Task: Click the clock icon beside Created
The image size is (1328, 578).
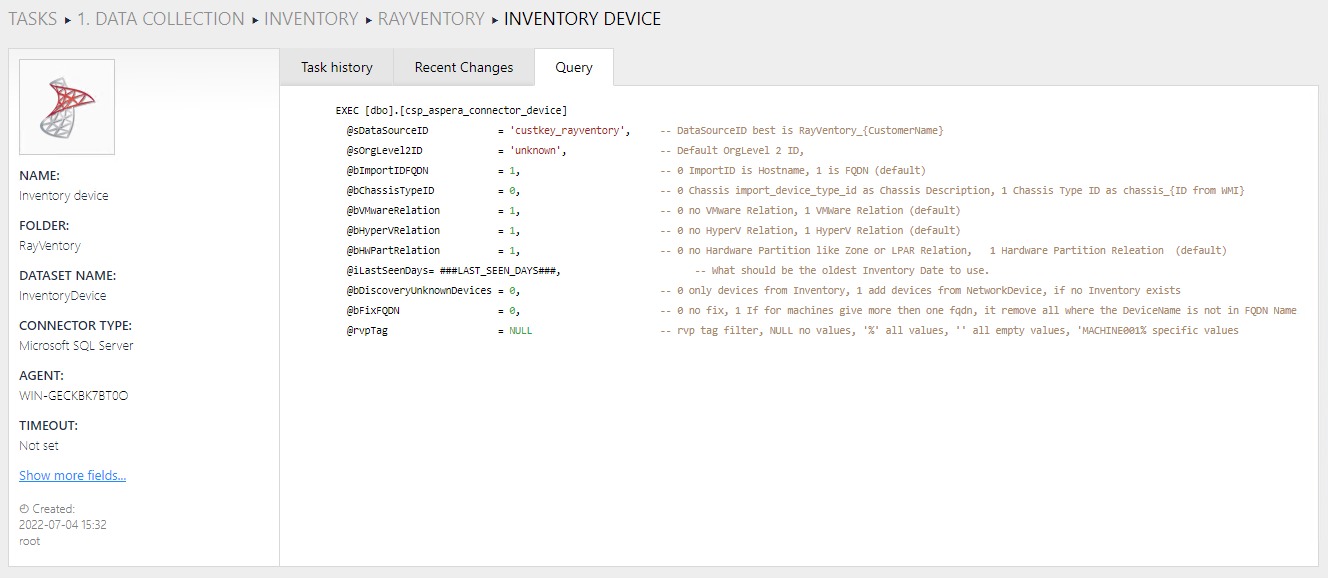Action: pyautogui.click(x=23, y=508)
